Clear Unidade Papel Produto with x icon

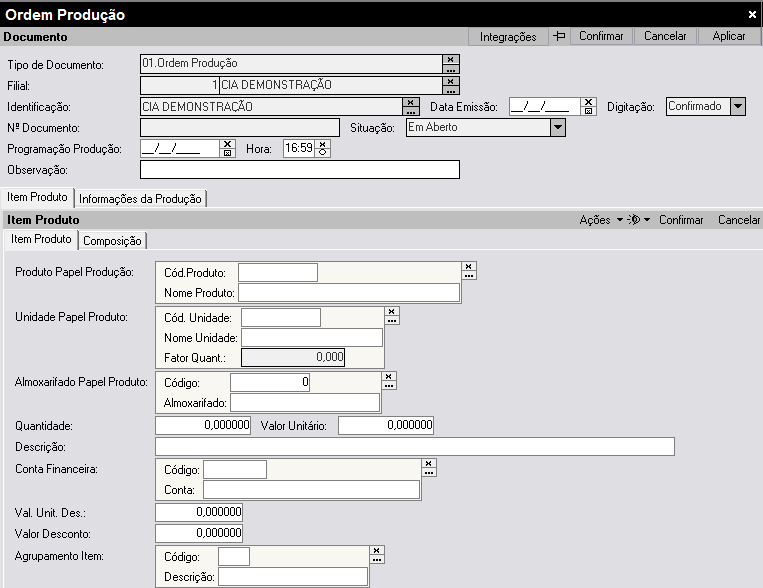pyautogui.click(x=392, y=311)
